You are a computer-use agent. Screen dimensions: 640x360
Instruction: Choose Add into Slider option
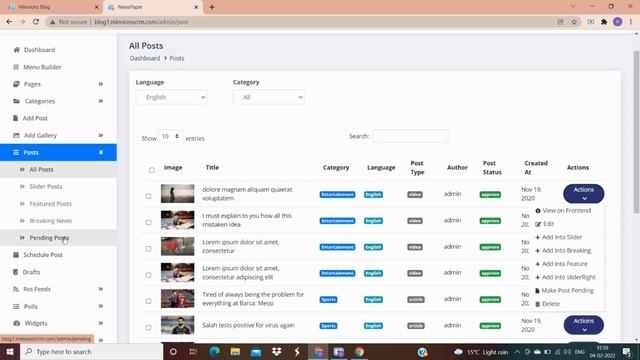click(558, 237)
